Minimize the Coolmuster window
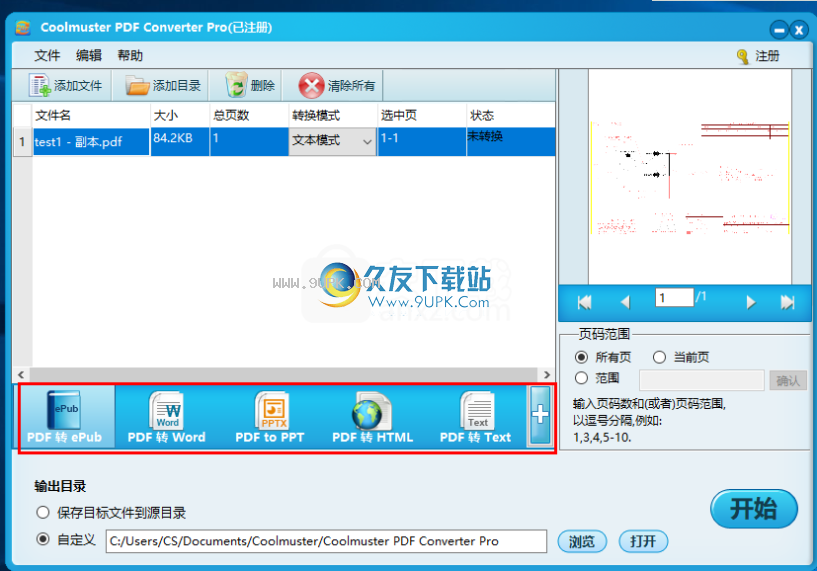Screen dimensions: 817x571 (x=779, y=30)
